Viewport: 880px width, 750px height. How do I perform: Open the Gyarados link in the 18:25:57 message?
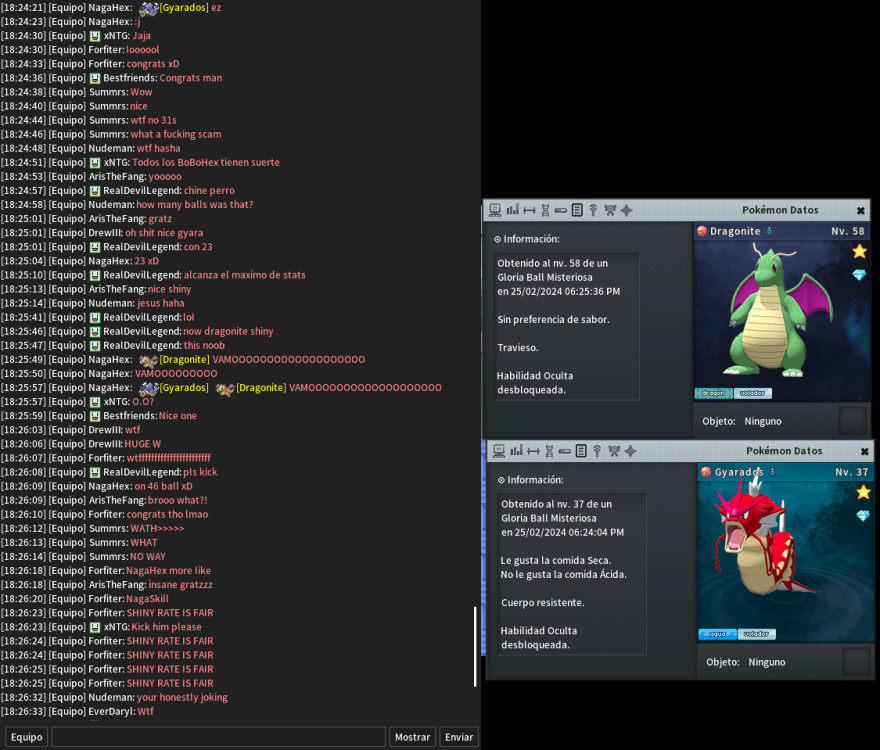point(184,387)
